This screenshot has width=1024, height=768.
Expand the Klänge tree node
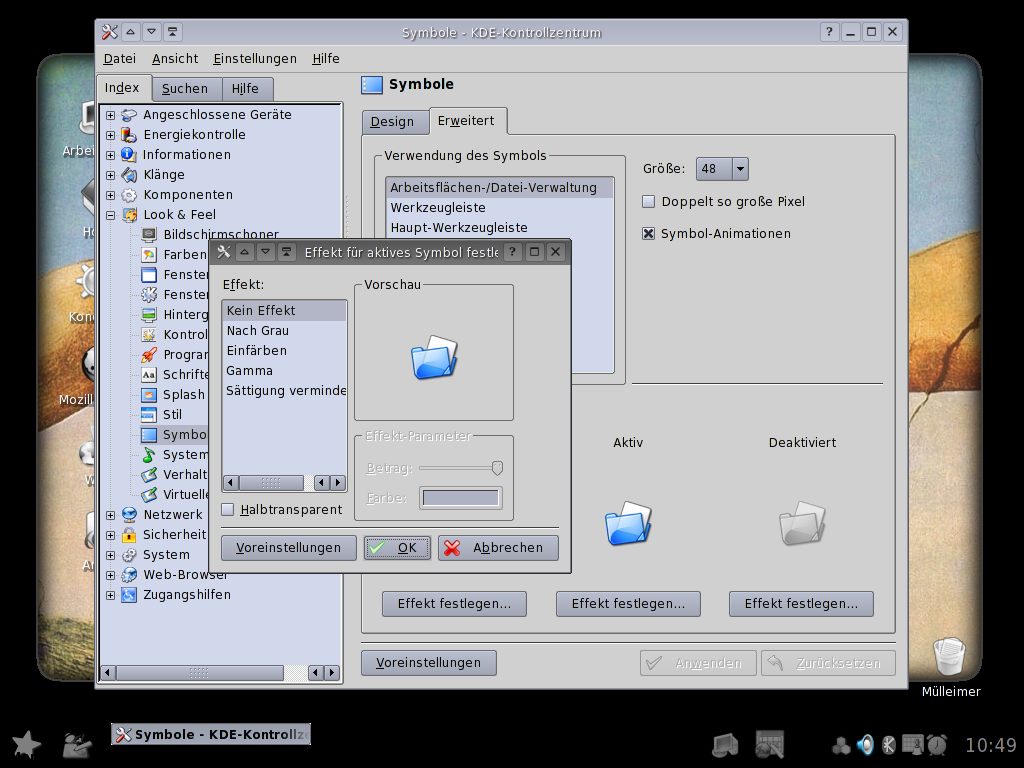click(x=110, y=175)
